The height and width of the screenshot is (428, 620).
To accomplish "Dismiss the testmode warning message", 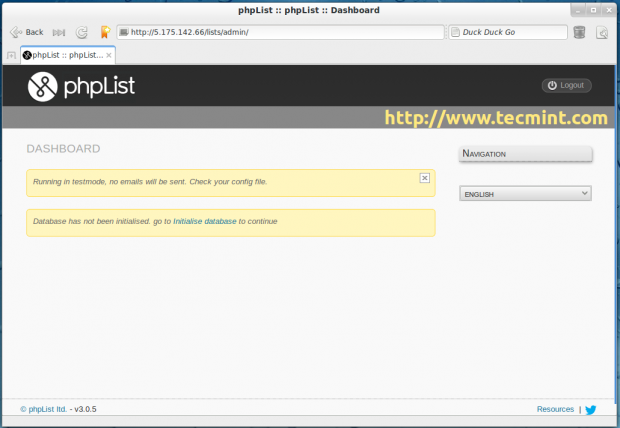I will click(424, 178).
